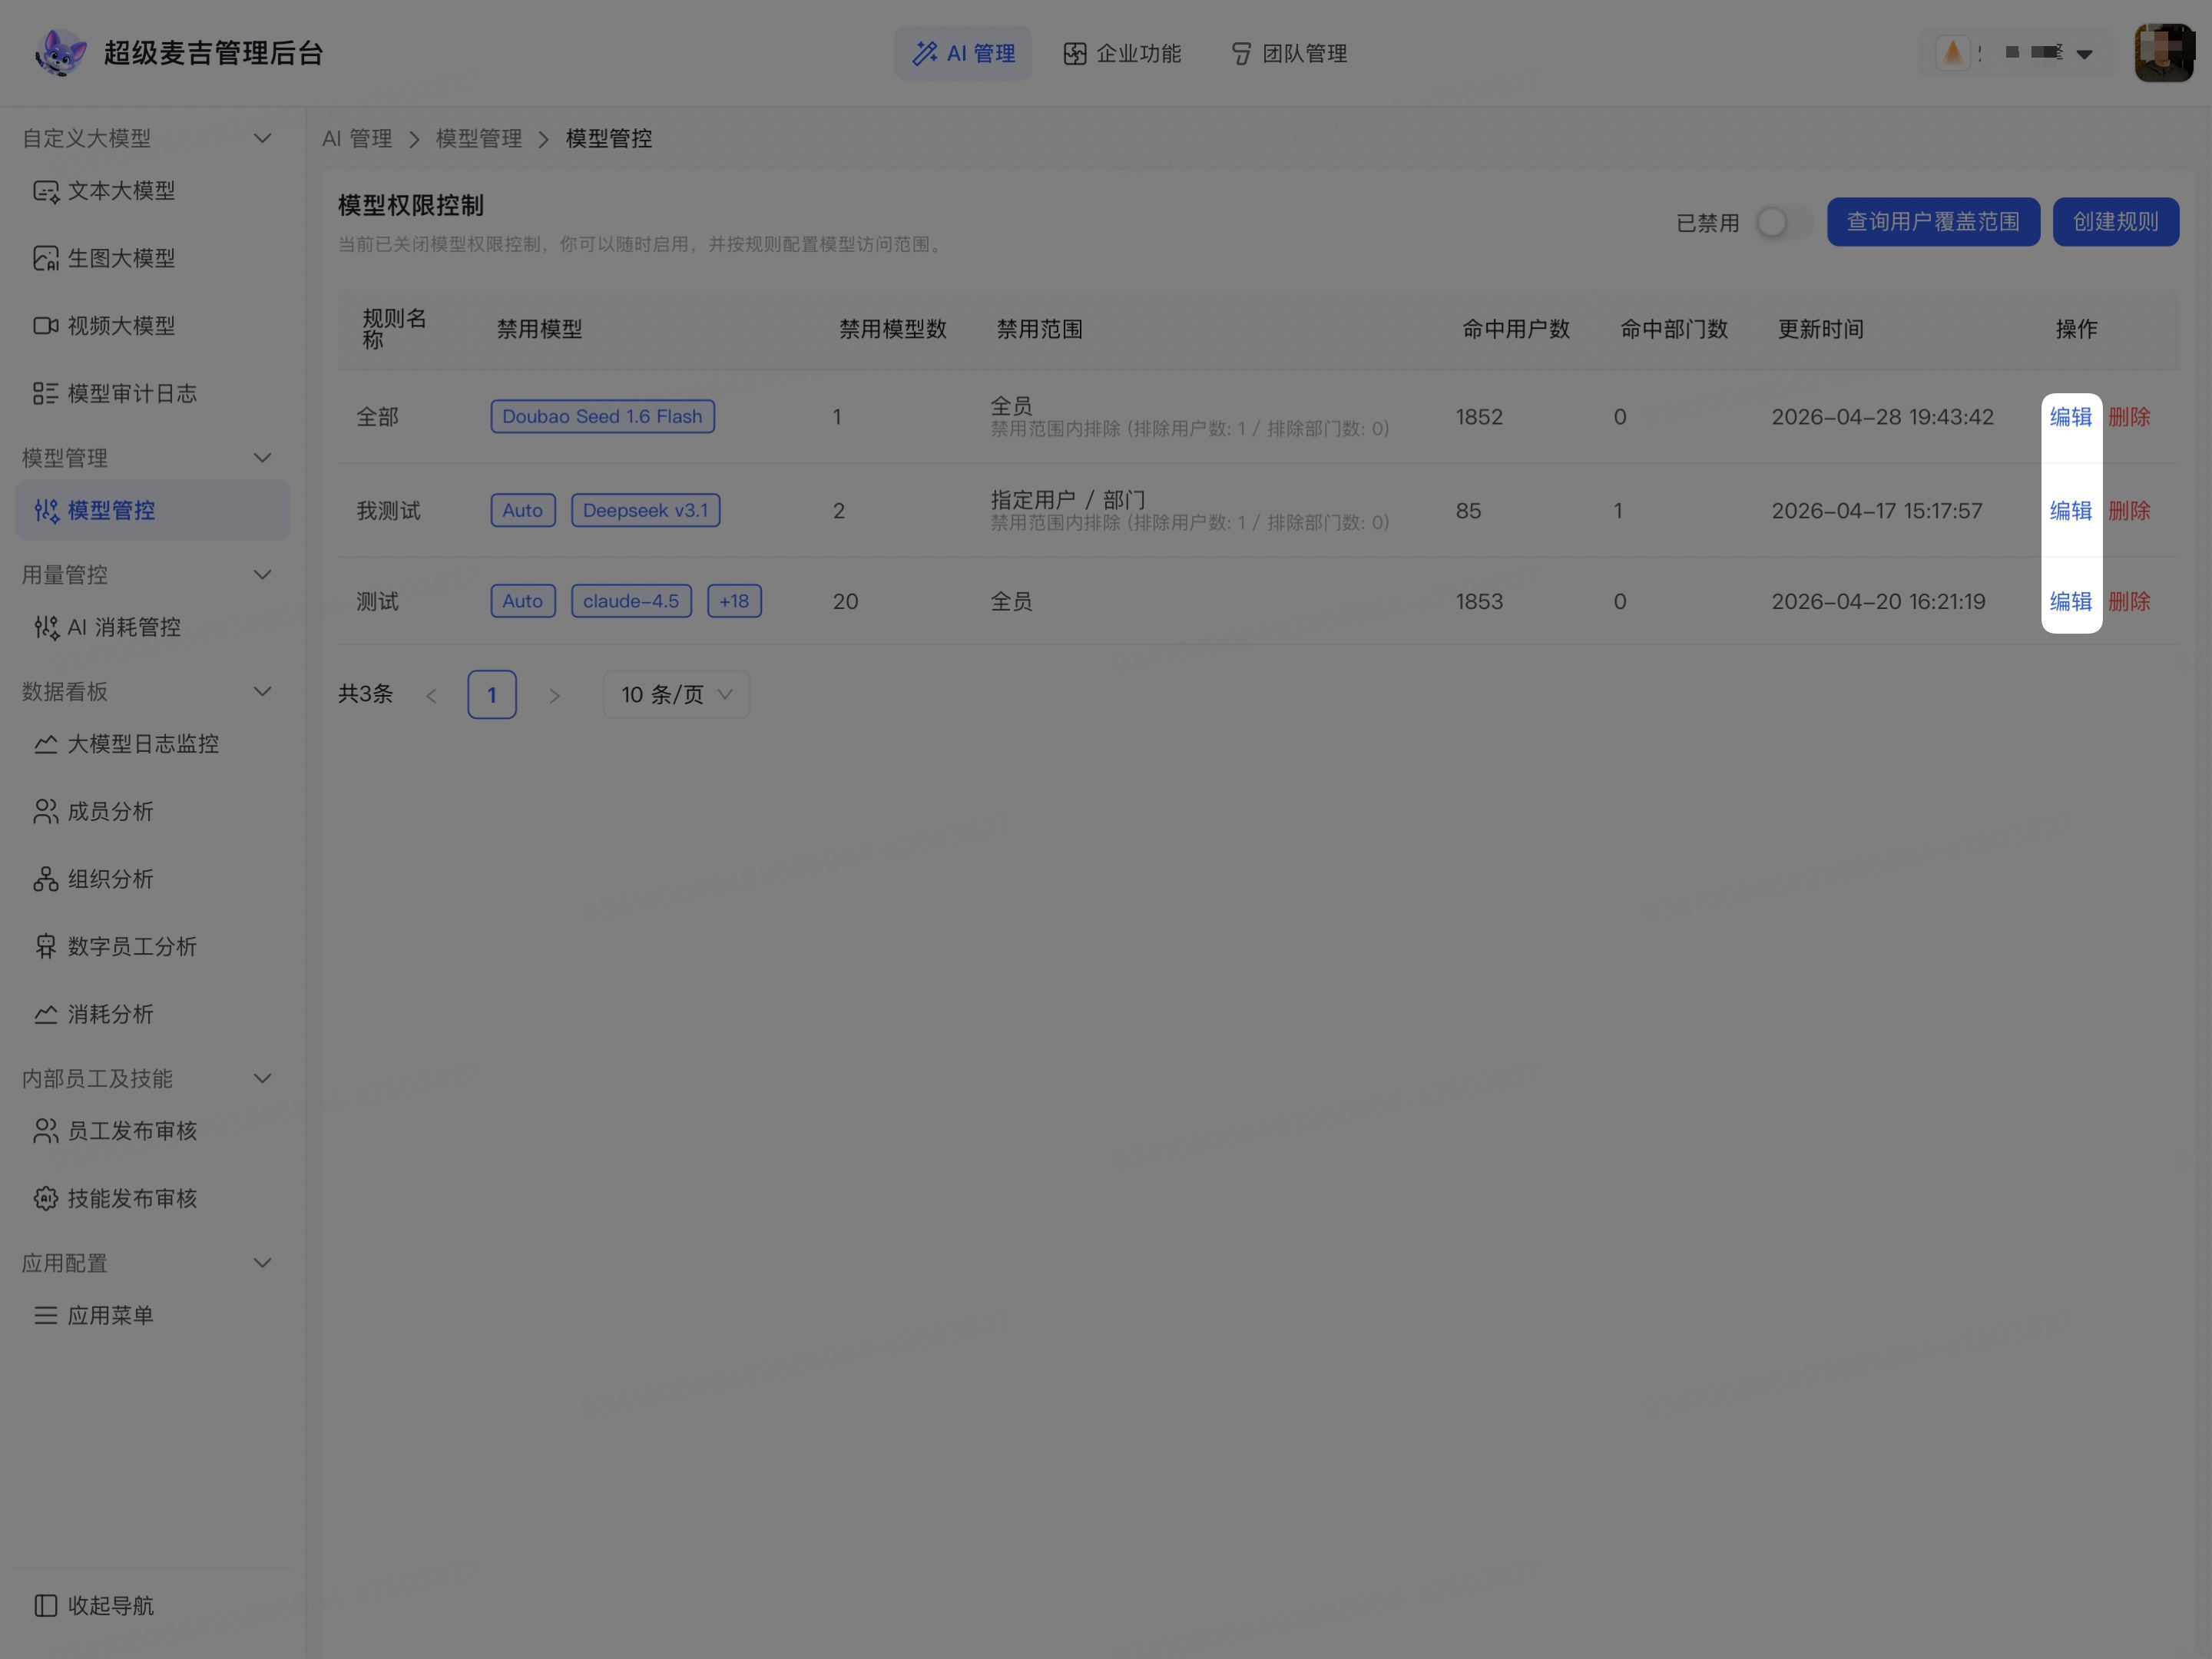Click the Doubao Seed 1.6 Flash tag
Image resolution: width=2212 pixels, height=1659 pixels.
[x=602, y=417]
